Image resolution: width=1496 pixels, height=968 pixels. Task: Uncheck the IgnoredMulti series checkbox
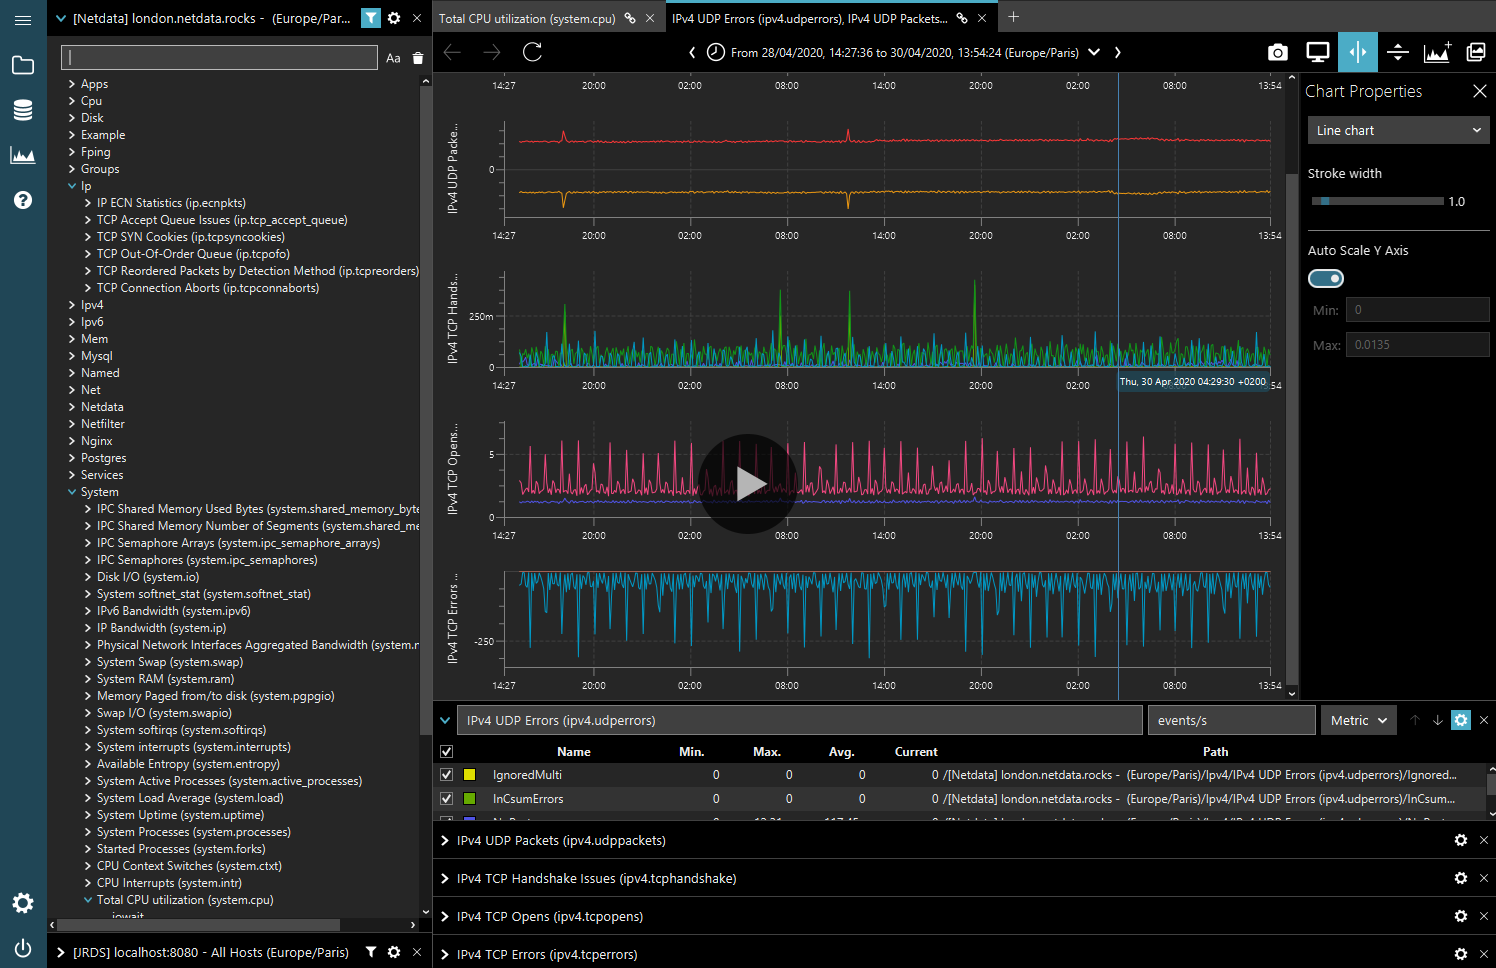pyautogui.click(x=447, y=775)
